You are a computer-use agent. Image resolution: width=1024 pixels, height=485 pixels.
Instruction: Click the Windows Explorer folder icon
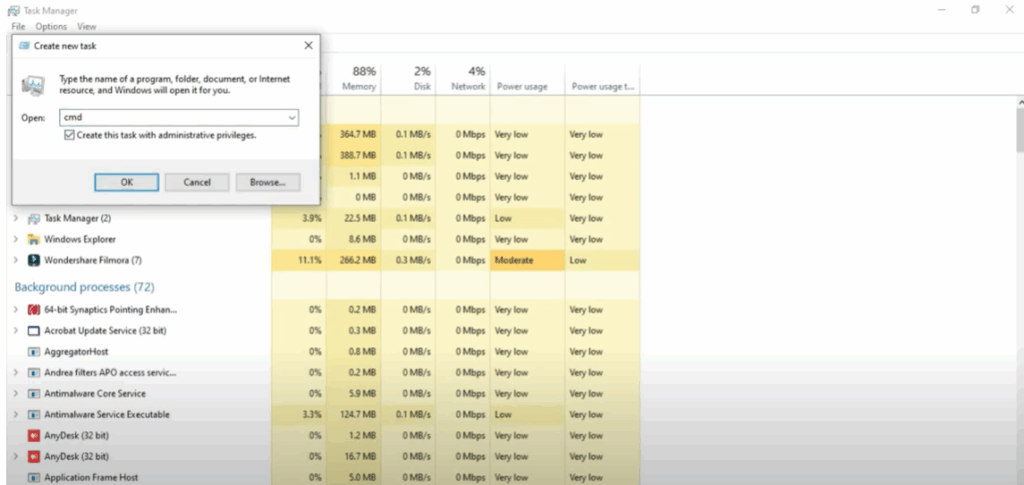click(x=34, y=240)
